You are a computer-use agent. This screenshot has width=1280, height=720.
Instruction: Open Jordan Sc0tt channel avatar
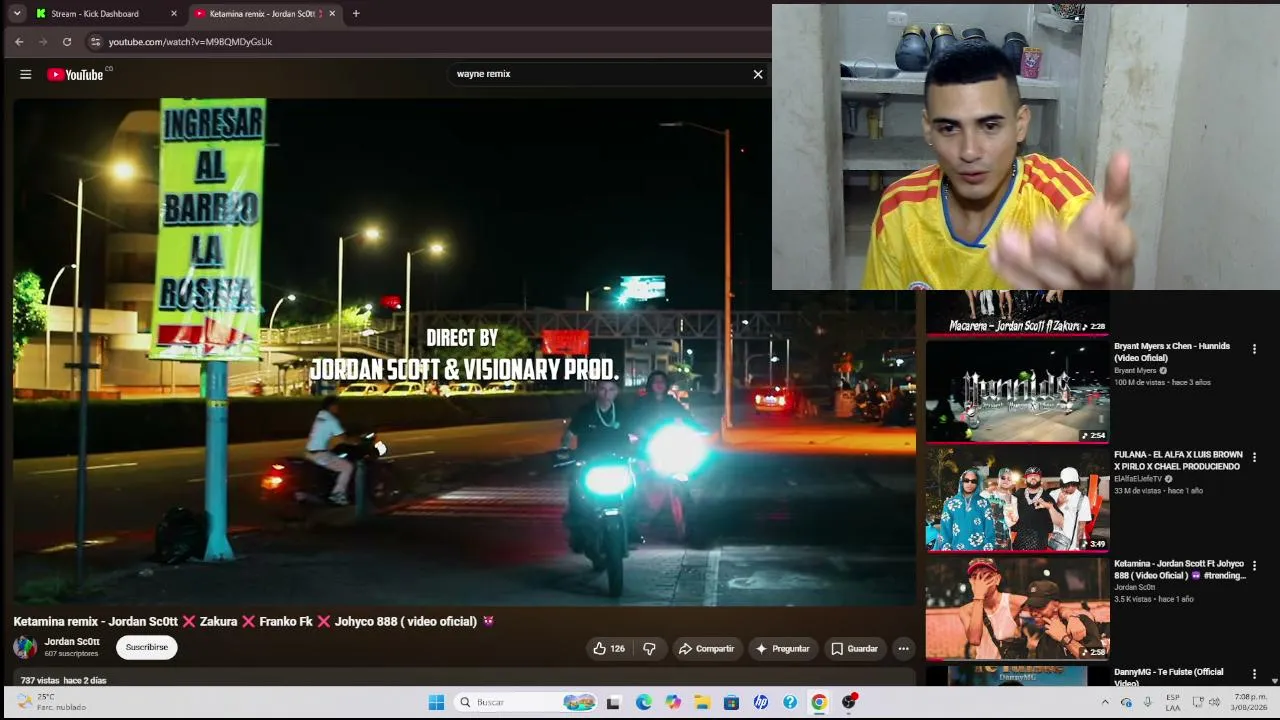[25, 647]
